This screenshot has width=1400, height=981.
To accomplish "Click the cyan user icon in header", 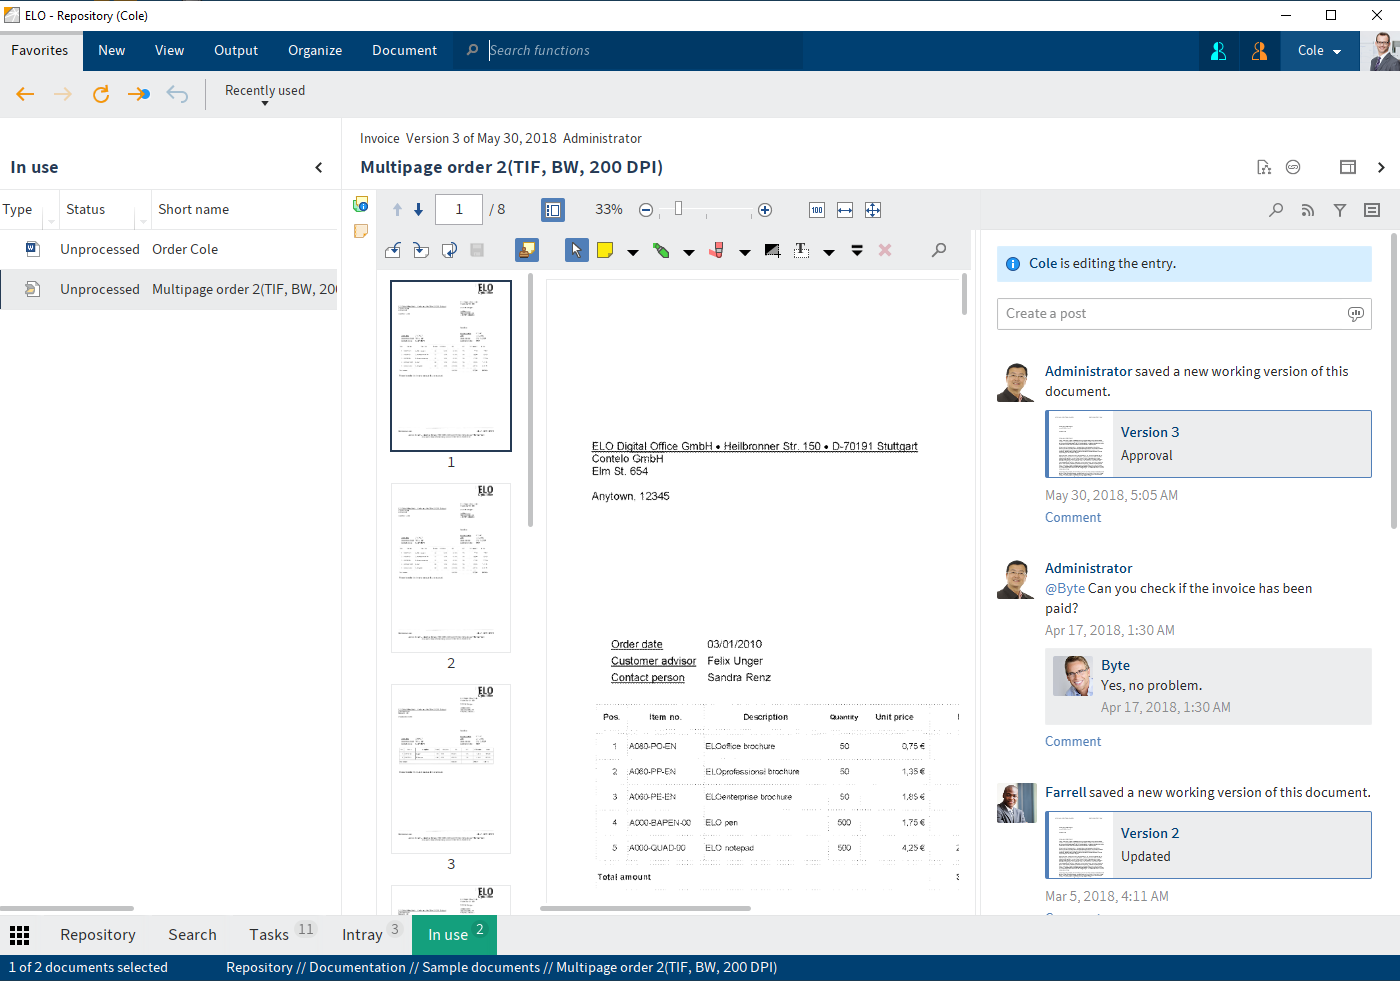I will (1218, 51).
